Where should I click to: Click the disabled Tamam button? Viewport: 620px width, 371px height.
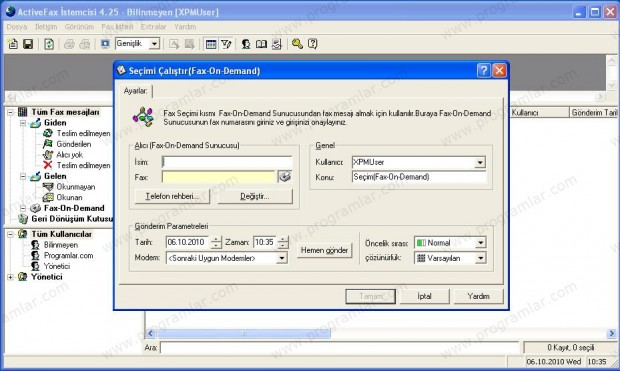click(370, 296)
